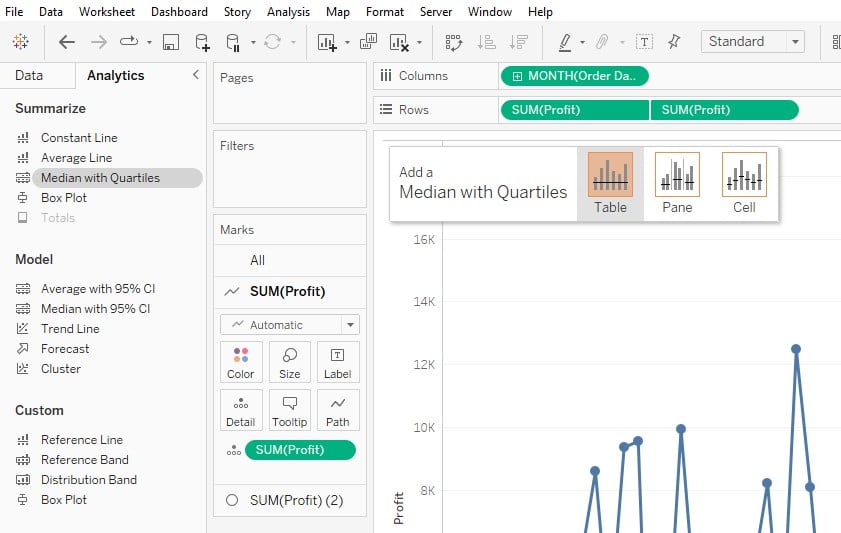Click the SUM(Profit) detail pill in Marks
This screenshot has width=841, height=533.
click(300, 450)
